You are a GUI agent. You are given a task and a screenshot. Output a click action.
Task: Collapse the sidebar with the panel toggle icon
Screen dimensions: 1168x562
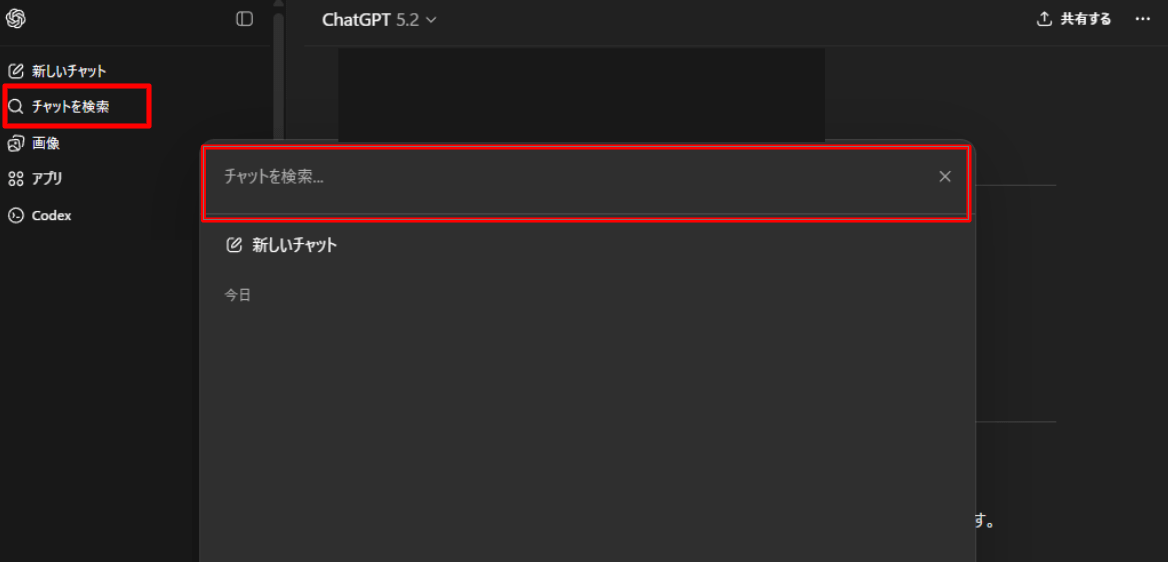(x=244, y=19)
